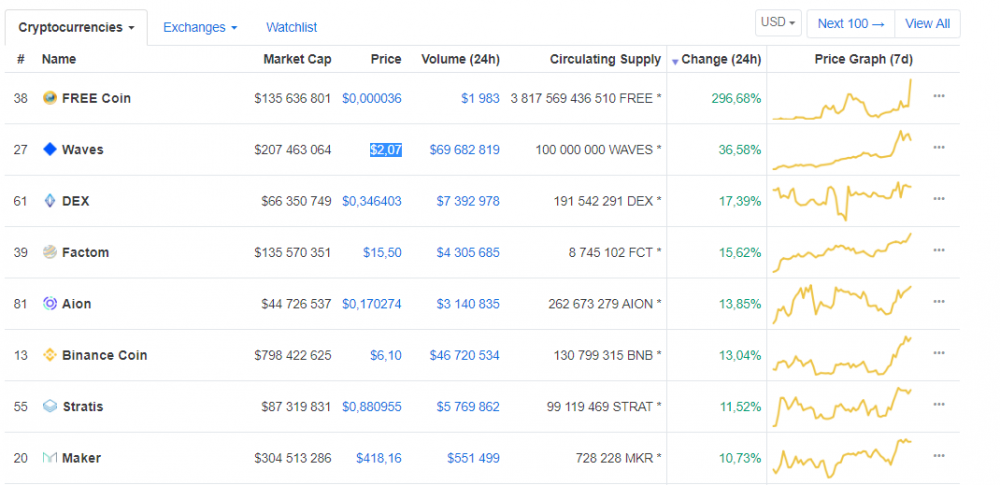Click Binance Coin volume $46 720 534
Image resolution: width=1000 pixels, height=485 pixels.
[x=464, y=355]
